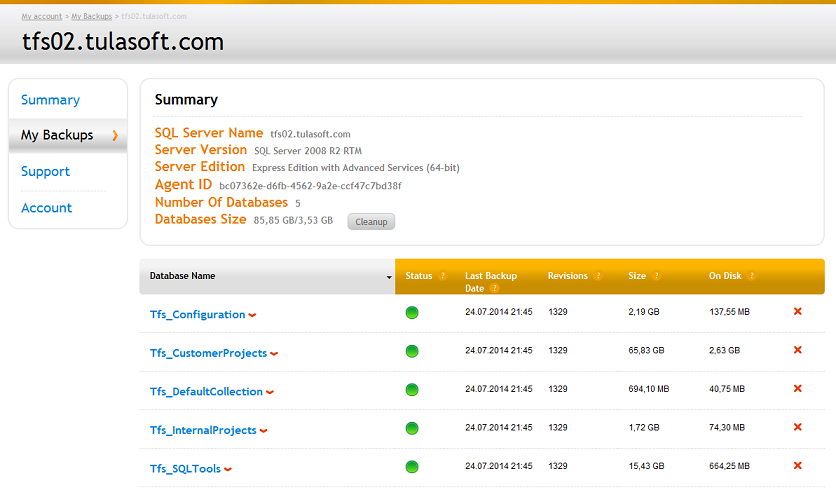This screenshot has height=490, width=836.
Task: Click the Agent ID value bc07362e-d6fb-4562-9a2e-ccf47c7bd38f
Action: tap(310, 186)
